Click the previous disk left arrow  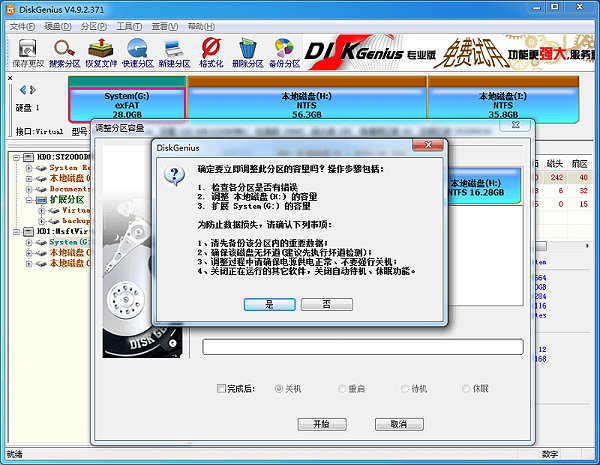(23, 90)
